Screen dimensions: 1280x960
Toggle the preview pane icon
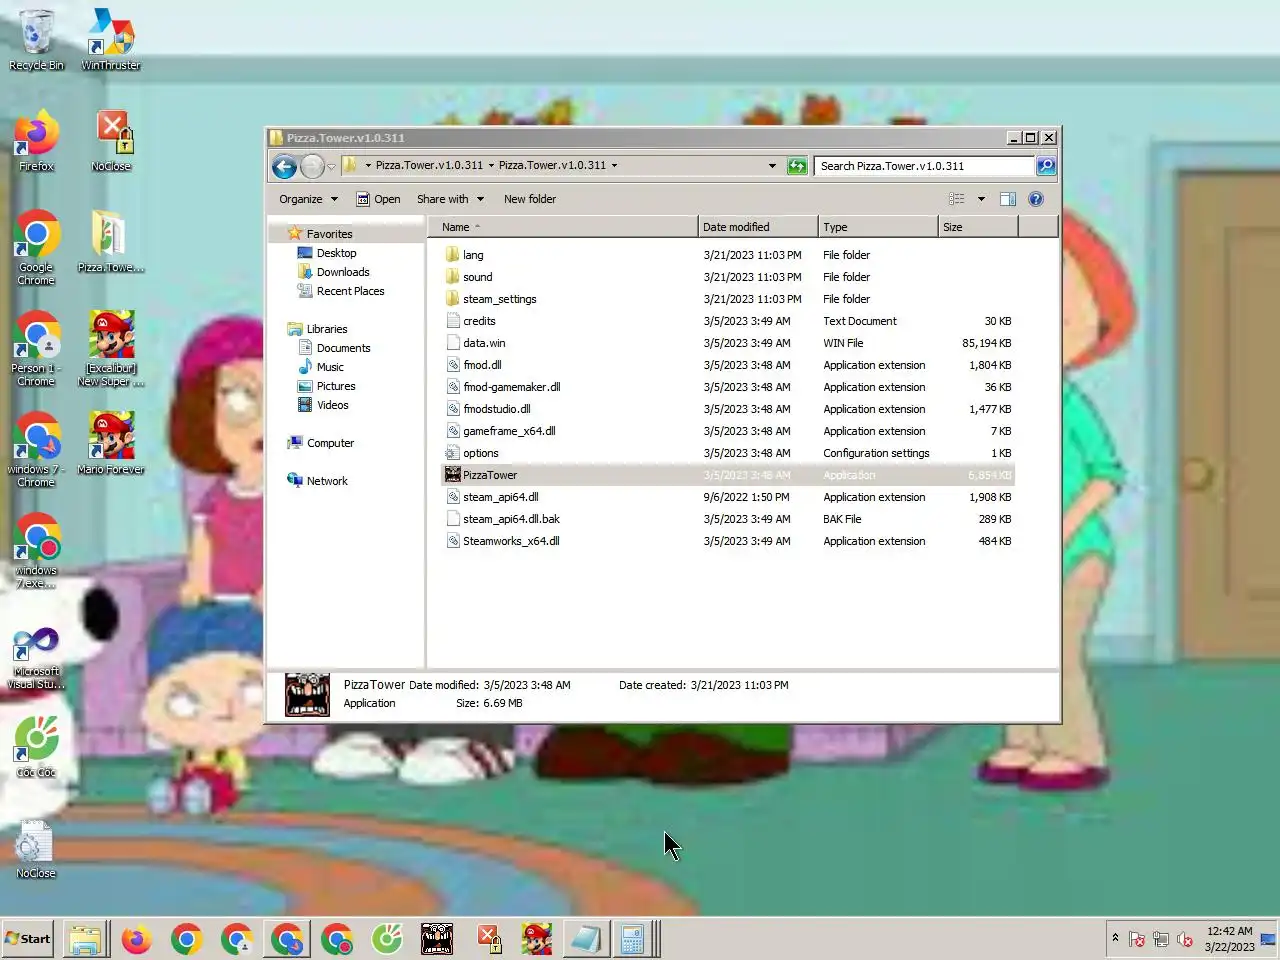point(1008,199)
